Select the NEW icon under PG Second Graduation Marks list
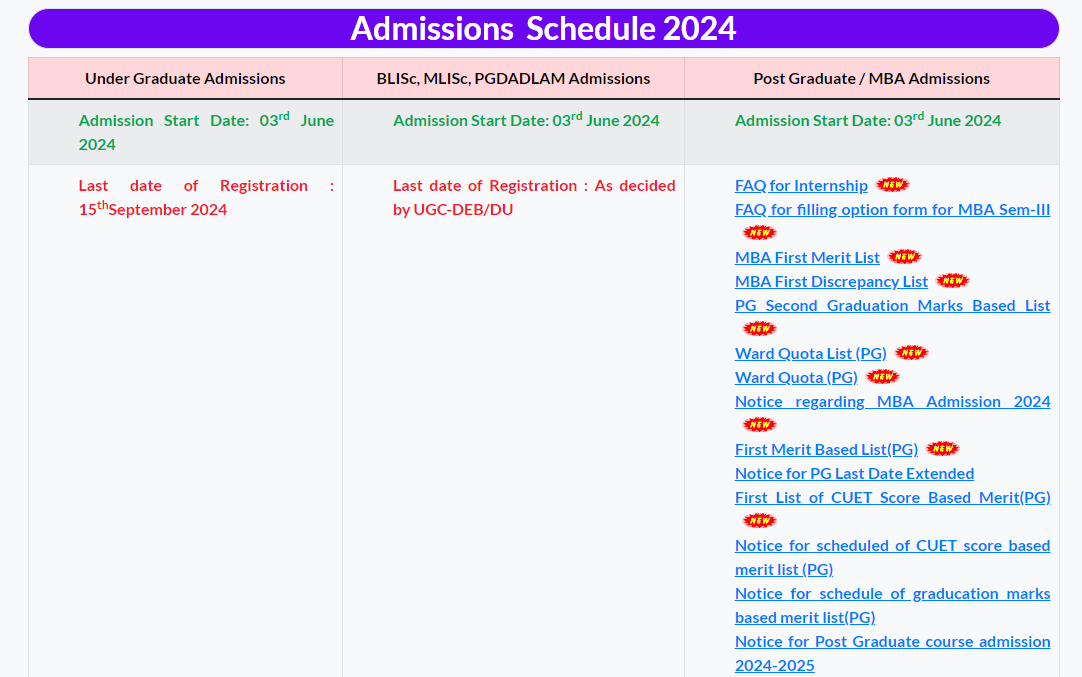Screen dimensions: 1082x677 click(760, 328)
